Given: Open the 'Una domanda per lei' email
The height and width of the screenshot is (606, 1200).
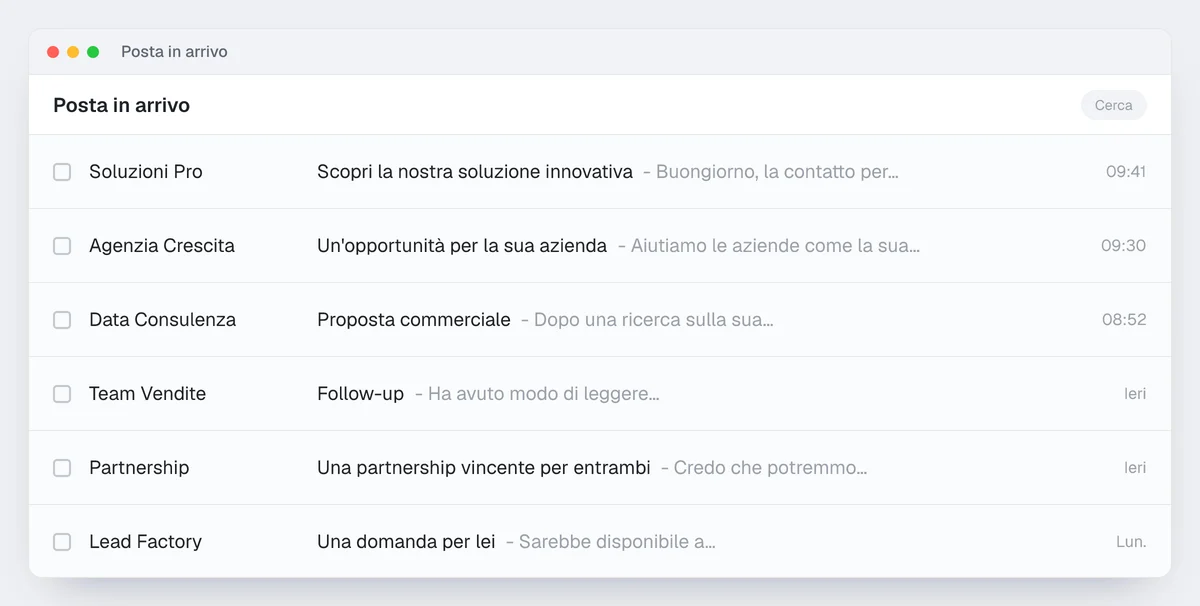Looking at the screenshot, I should tap(406, 542).
